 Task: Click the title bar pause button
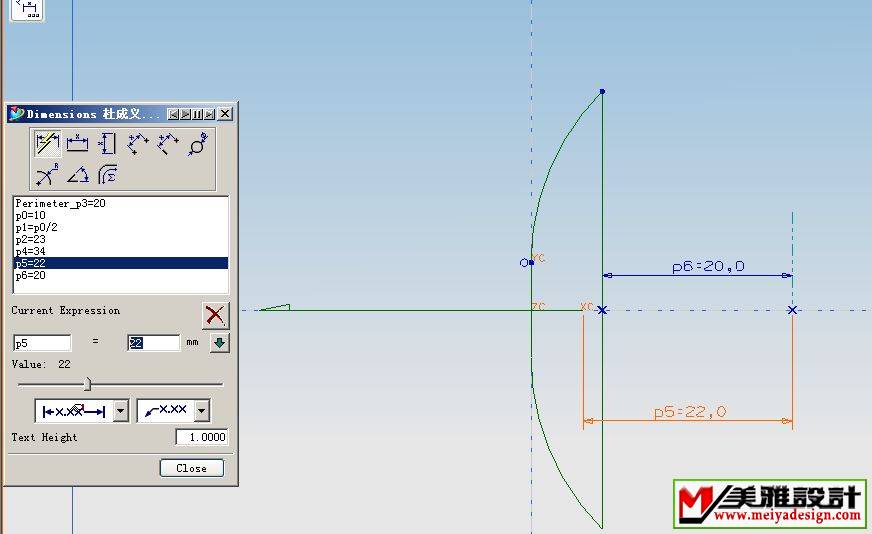pyautogui.click(x=197, y=114)
